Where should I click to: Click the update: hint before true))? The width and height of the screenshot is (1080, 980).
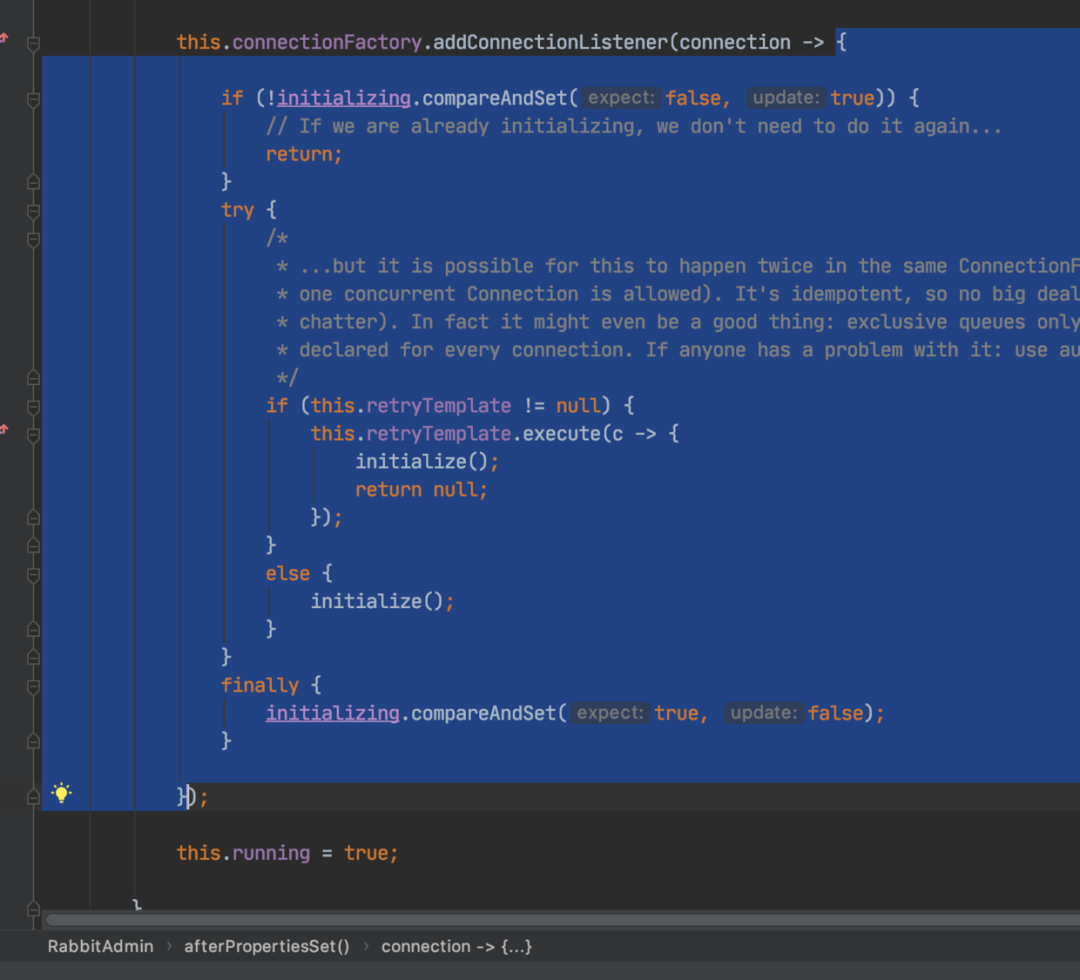tap(786, 98)
